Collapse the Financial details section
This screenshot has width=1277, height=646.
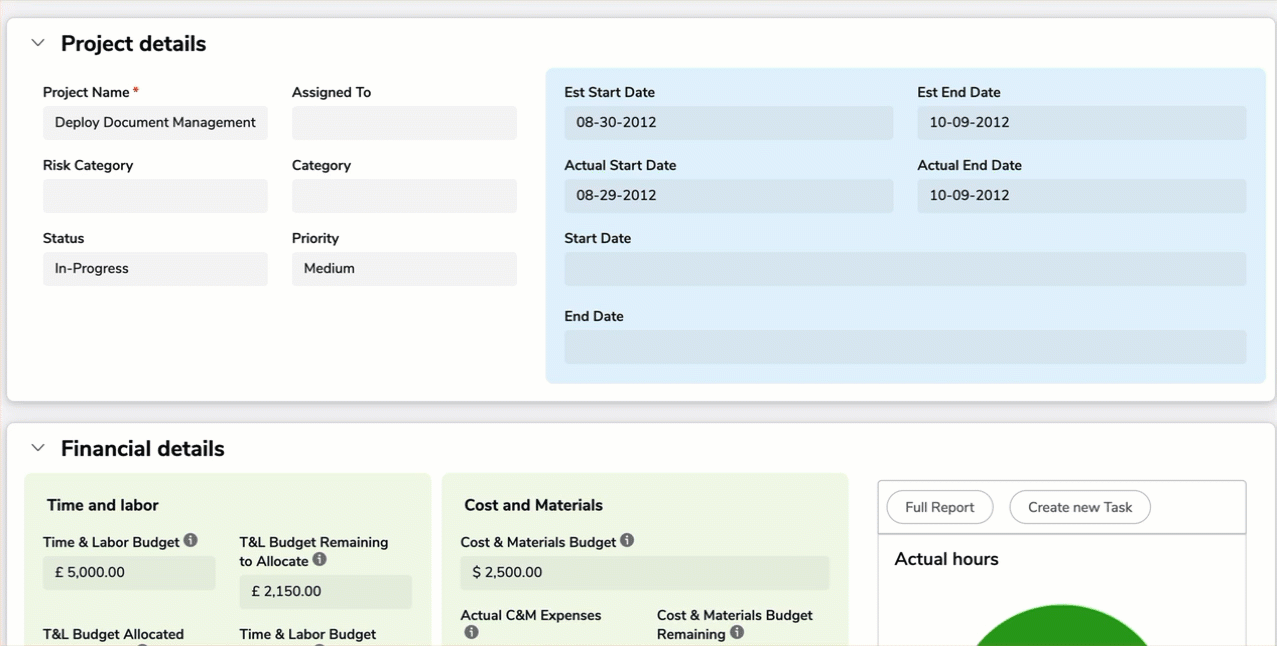click(x=38, y=448)
